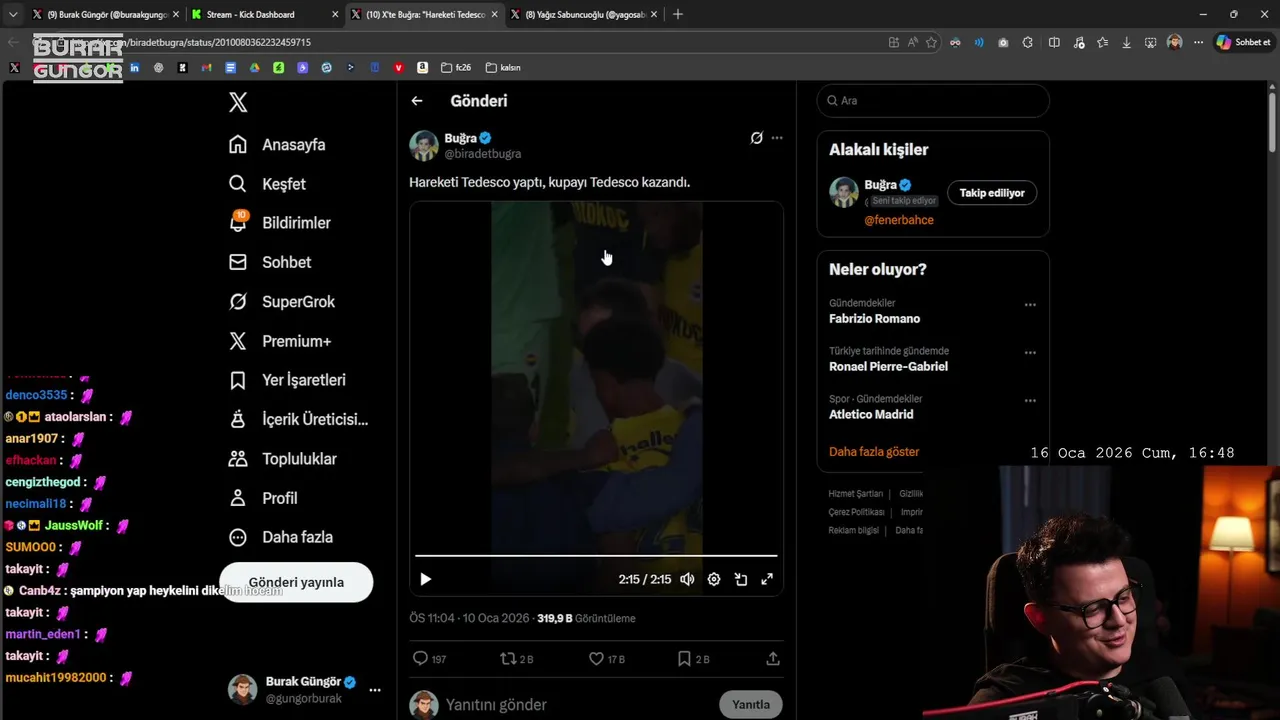Reply using the comment icon with 197
Screen dimensions: 1280x720
430,659
